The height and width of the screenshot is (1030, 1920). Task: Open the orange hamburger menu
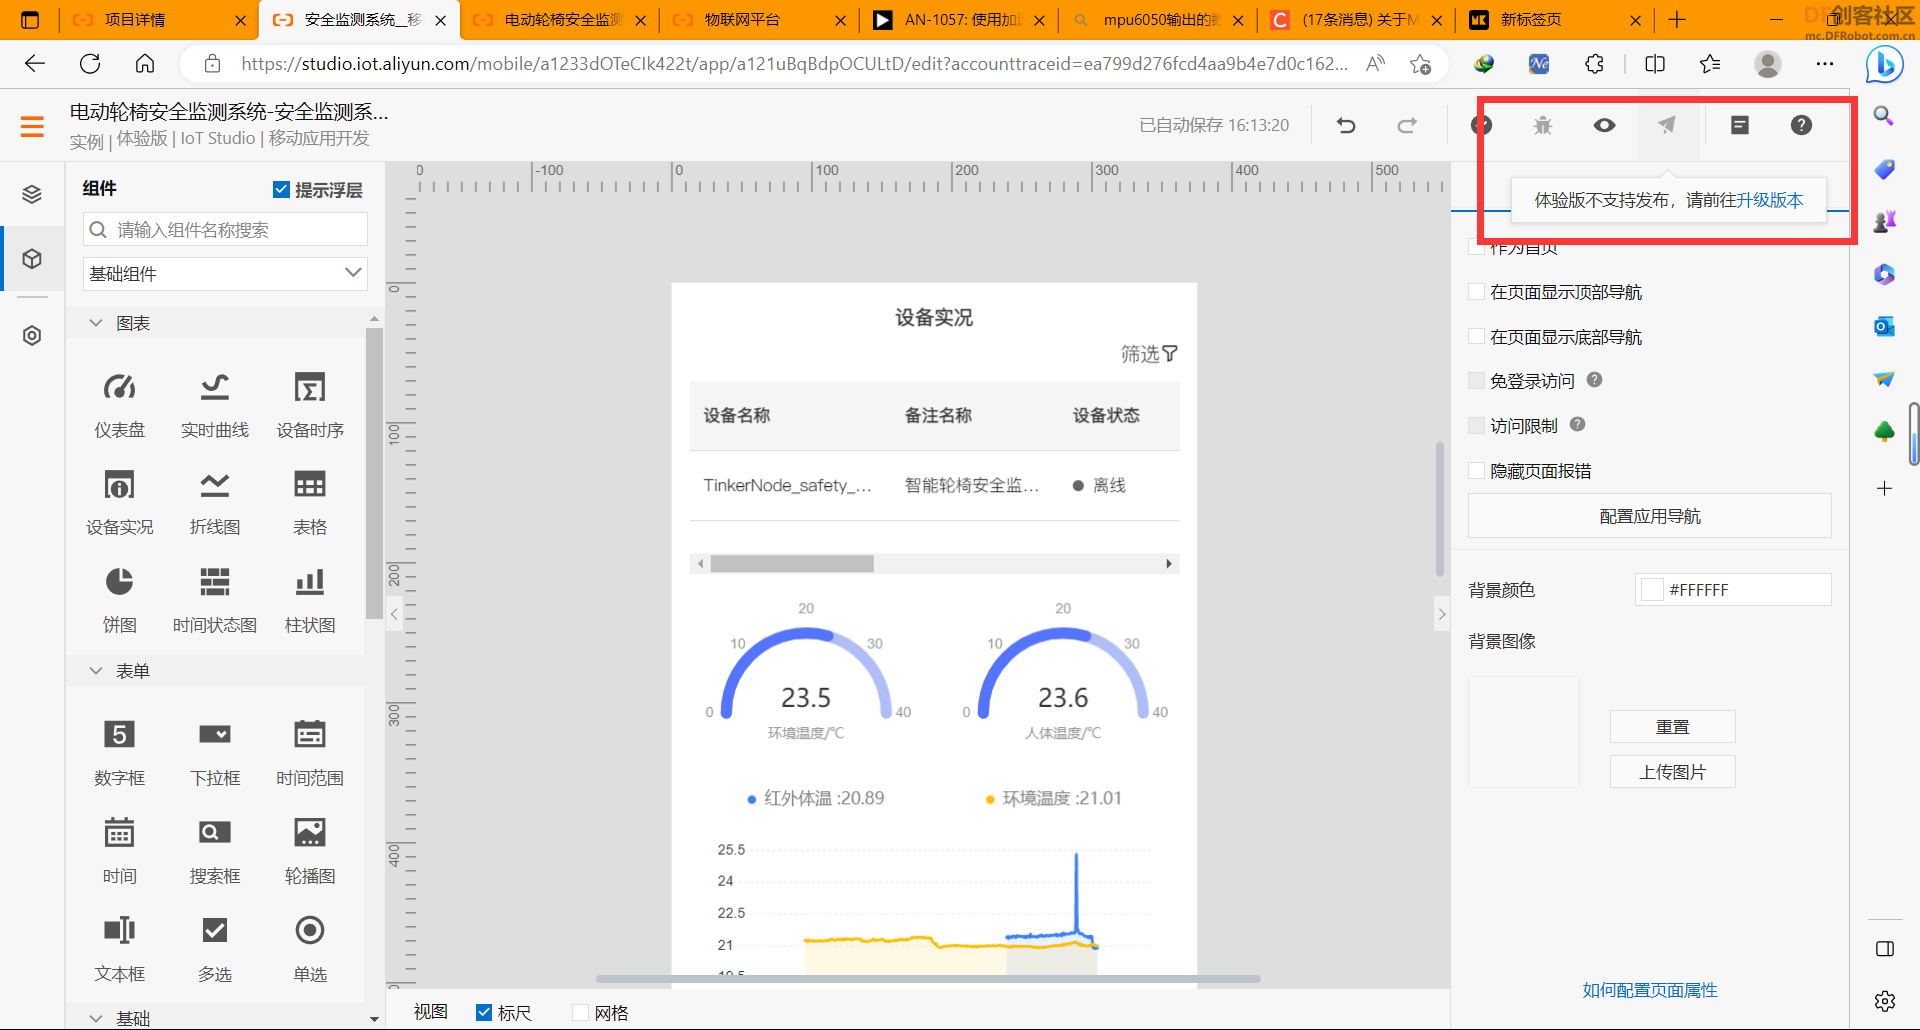pyautogui.click(x=32, y=126)
